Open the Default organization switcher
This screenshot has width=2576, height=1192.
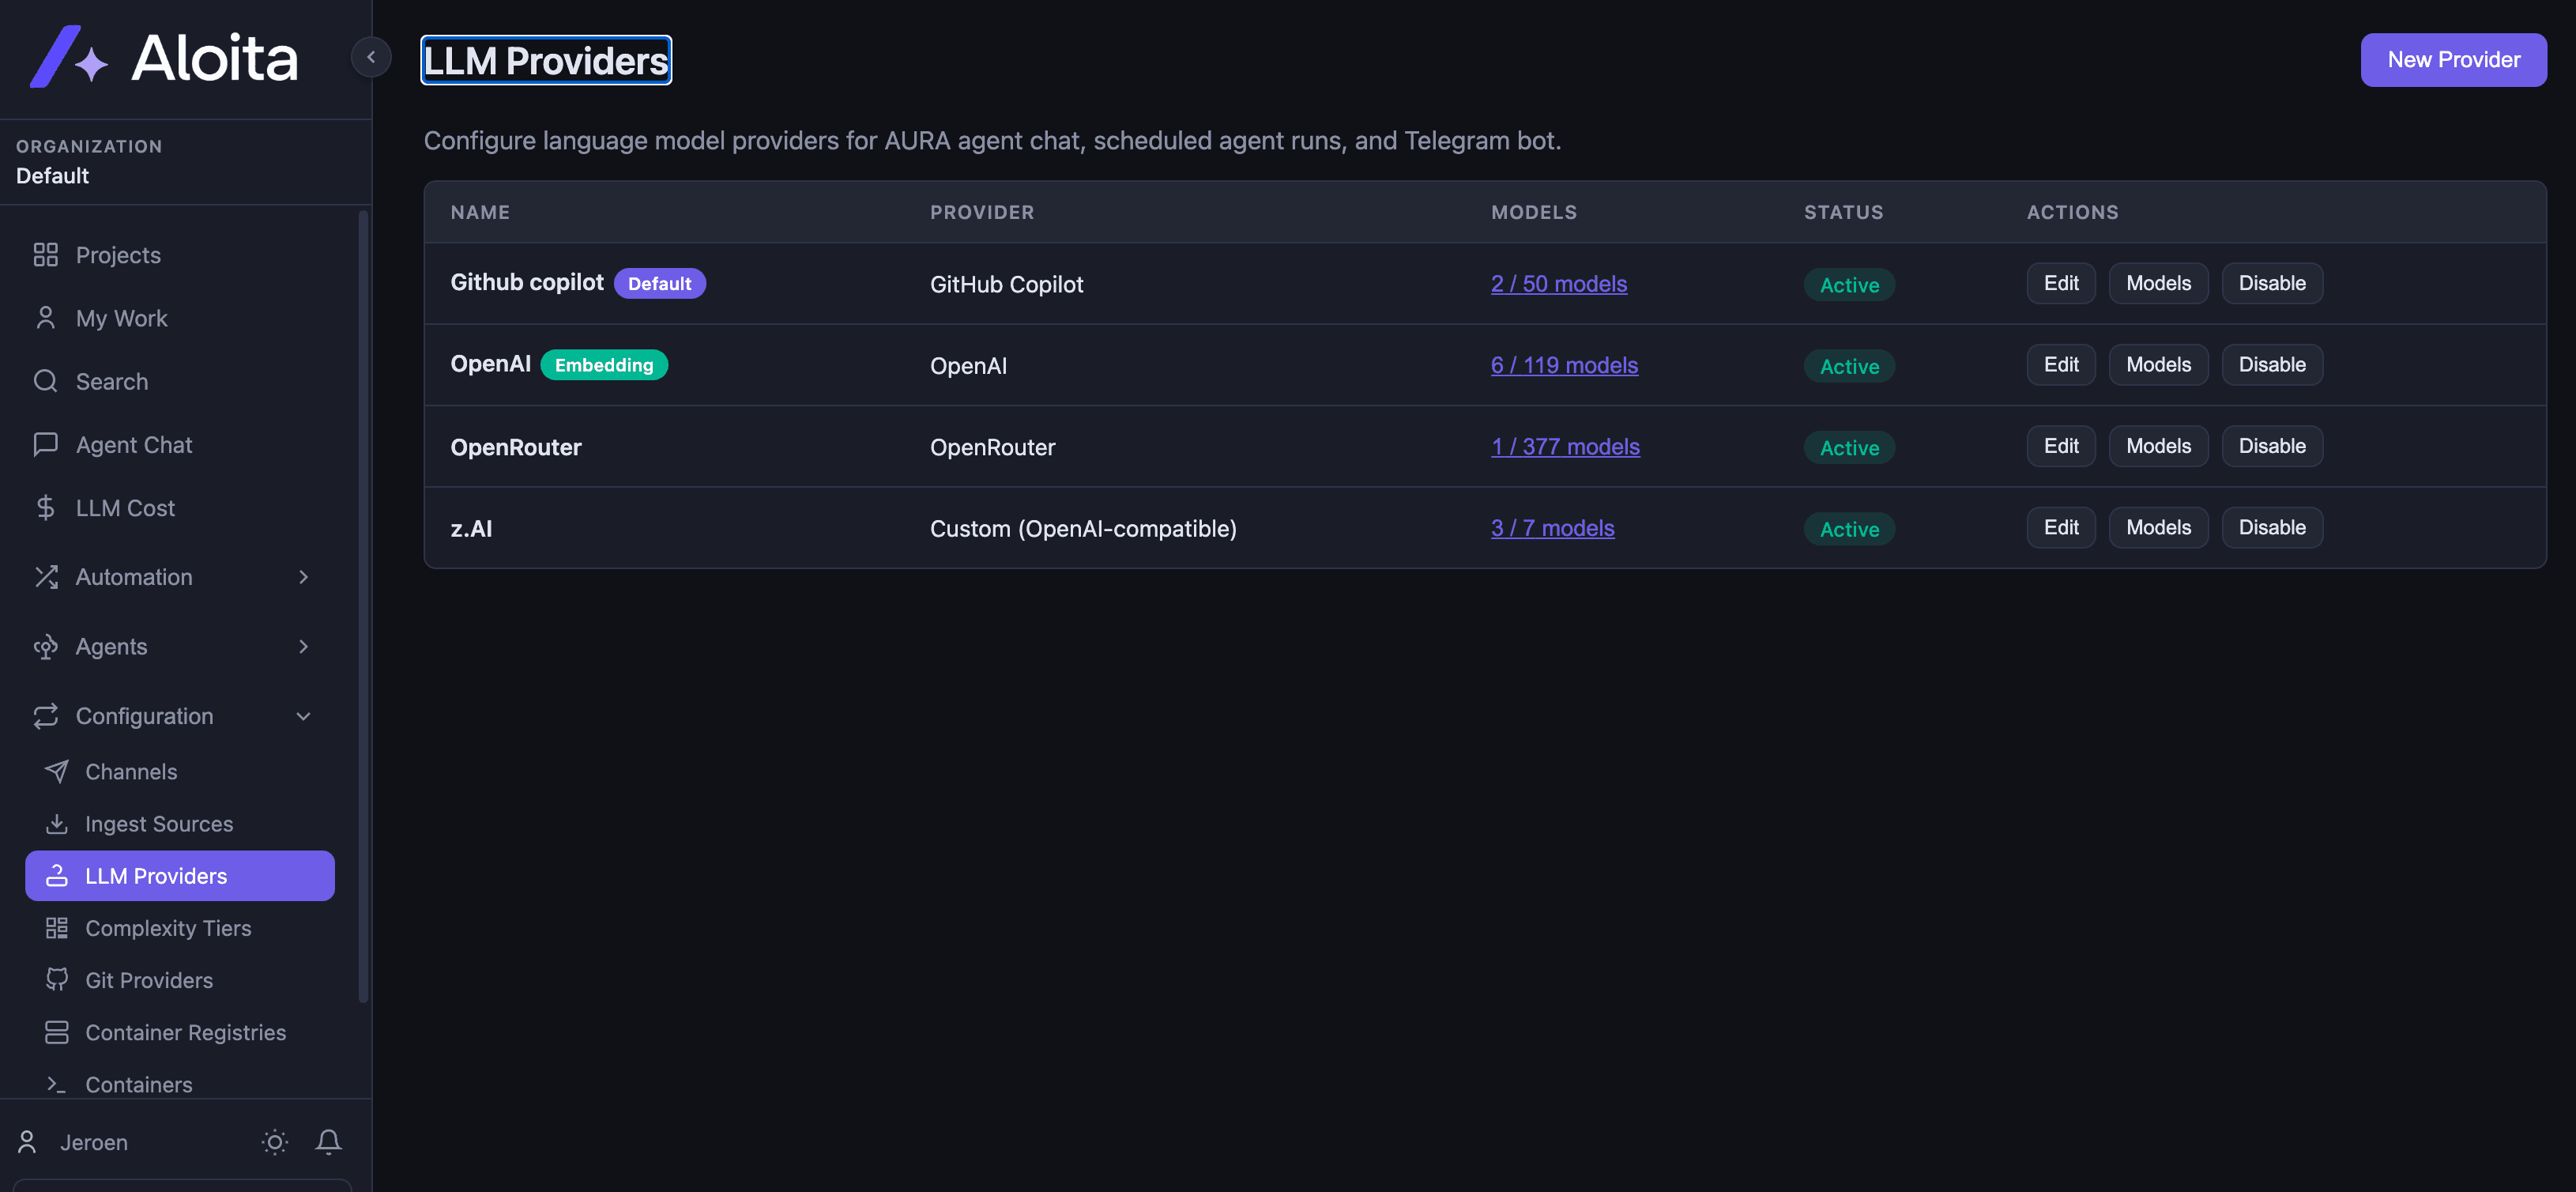pyautogui.click(x=185, y=162)
